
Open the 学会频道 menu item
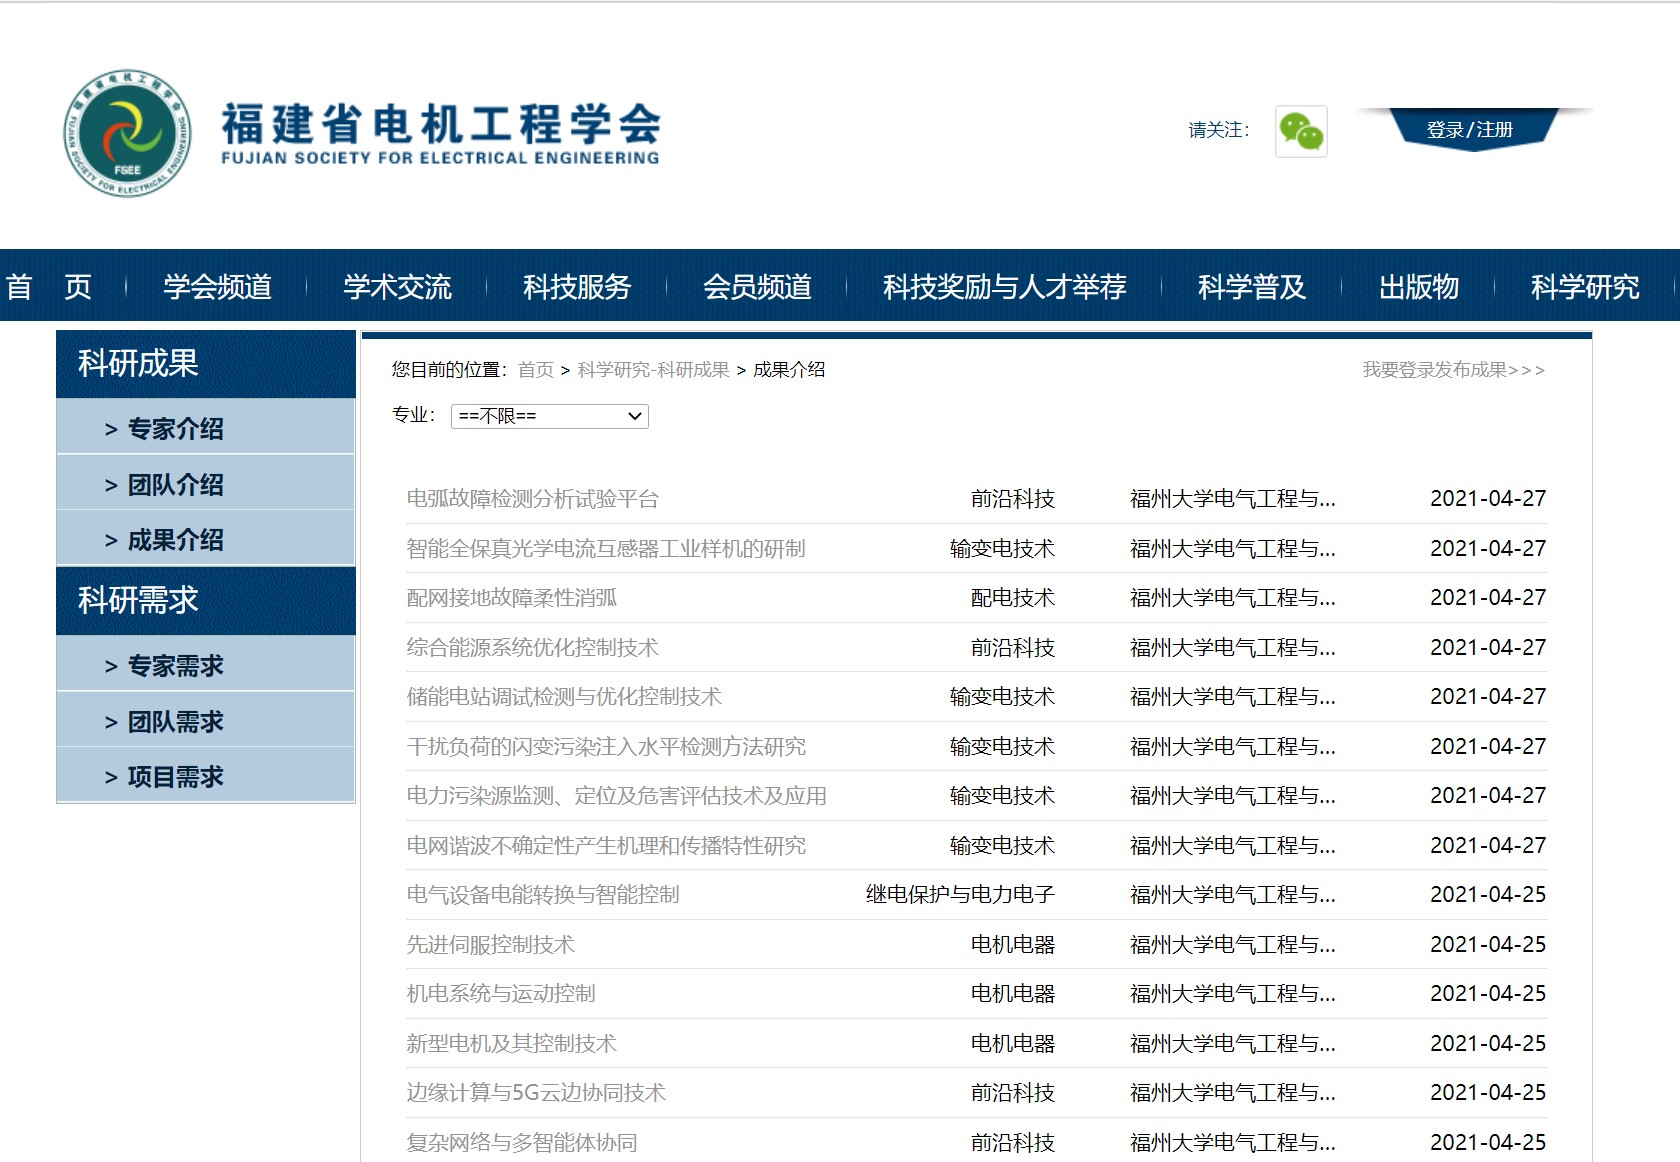pyautogui.click(x=217, y=287)
